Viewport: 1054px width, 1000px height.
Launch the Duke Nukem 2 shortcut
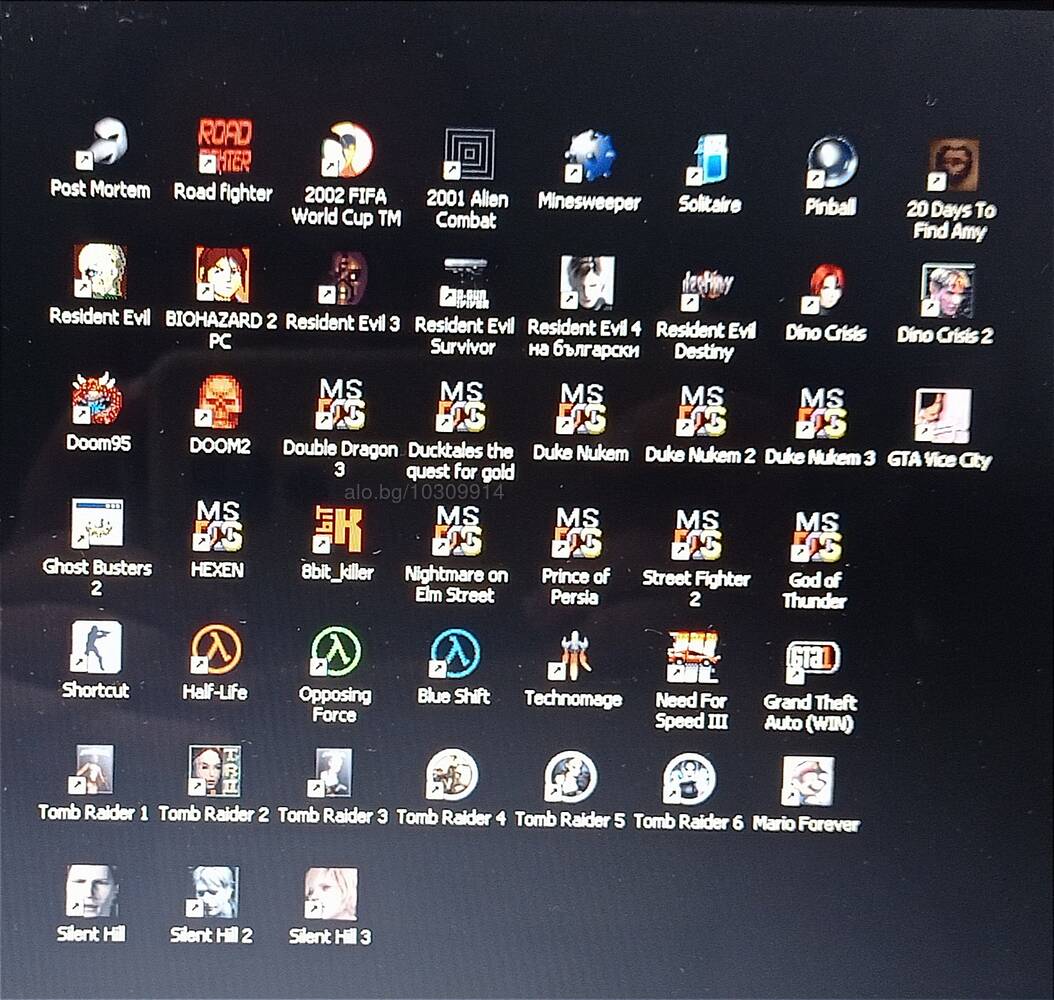701,411
